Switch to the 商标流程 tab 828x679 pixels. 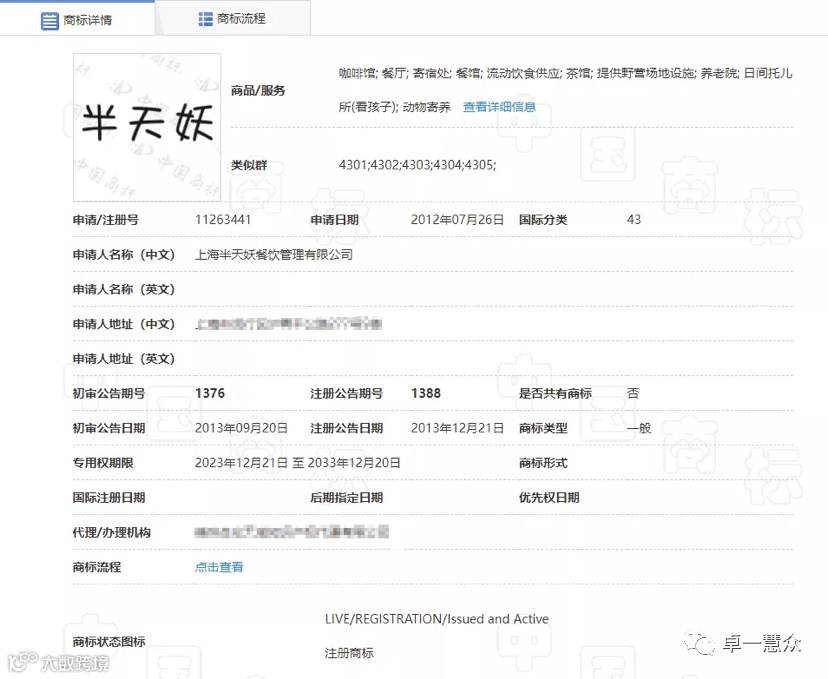(x=232, y=19)
